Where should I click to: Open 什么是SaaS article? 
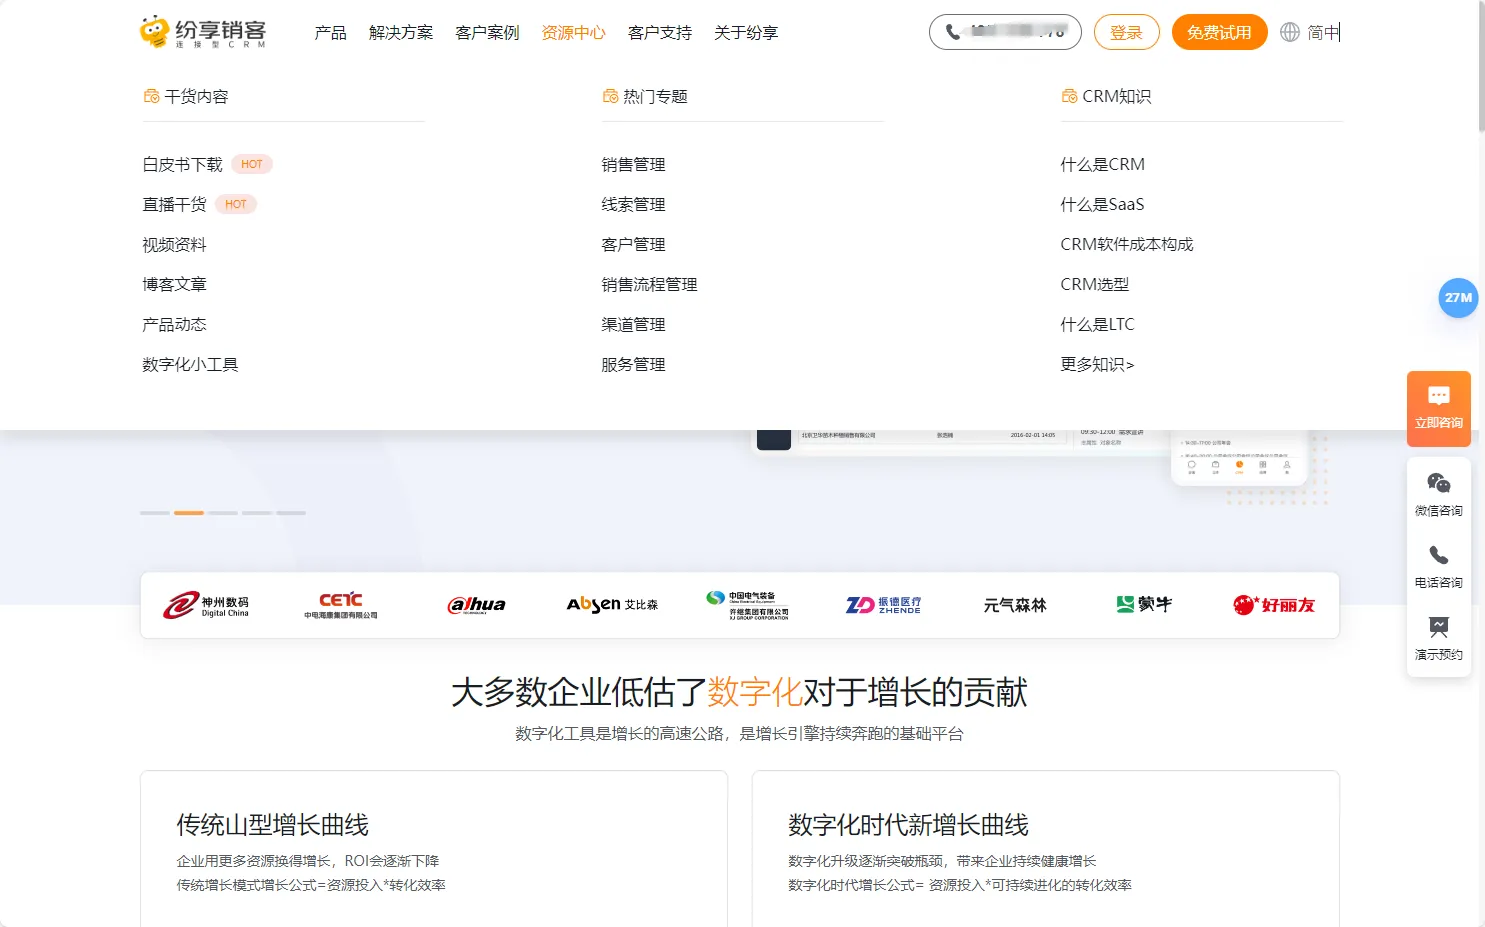1102,204
